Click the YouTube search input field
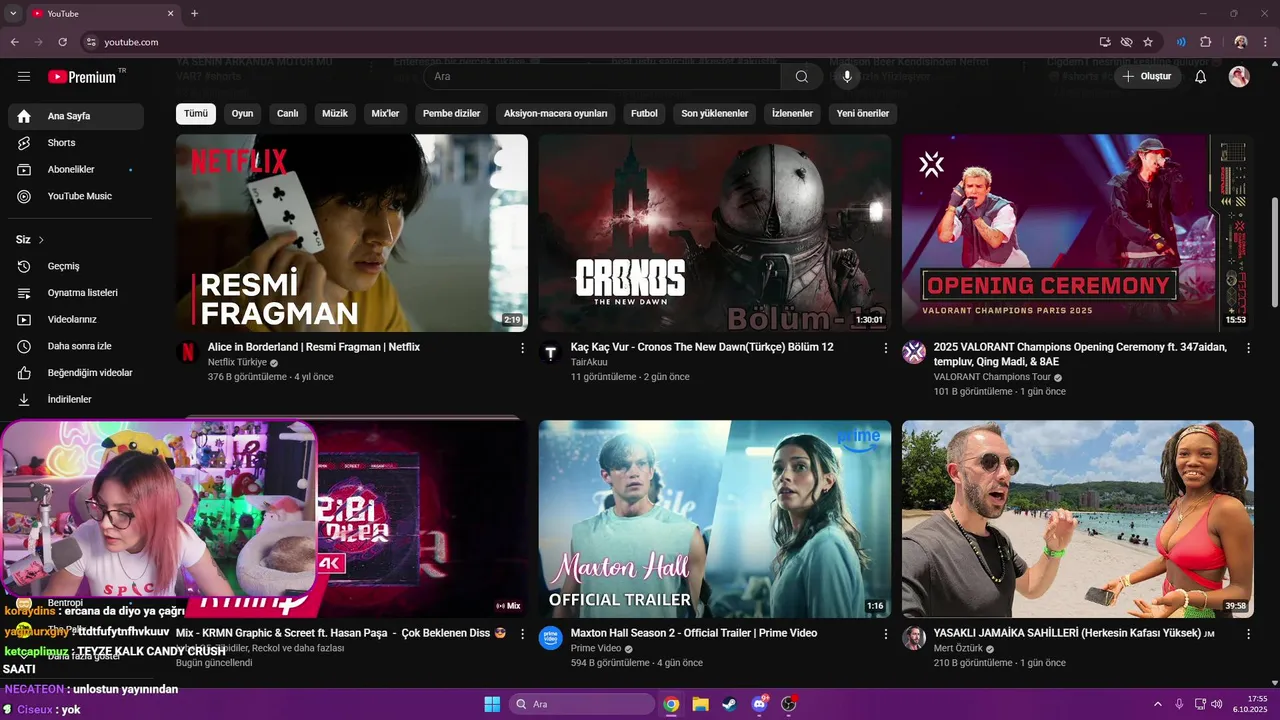Screen dimensions: 1280x720 click(x=603, y=77)
